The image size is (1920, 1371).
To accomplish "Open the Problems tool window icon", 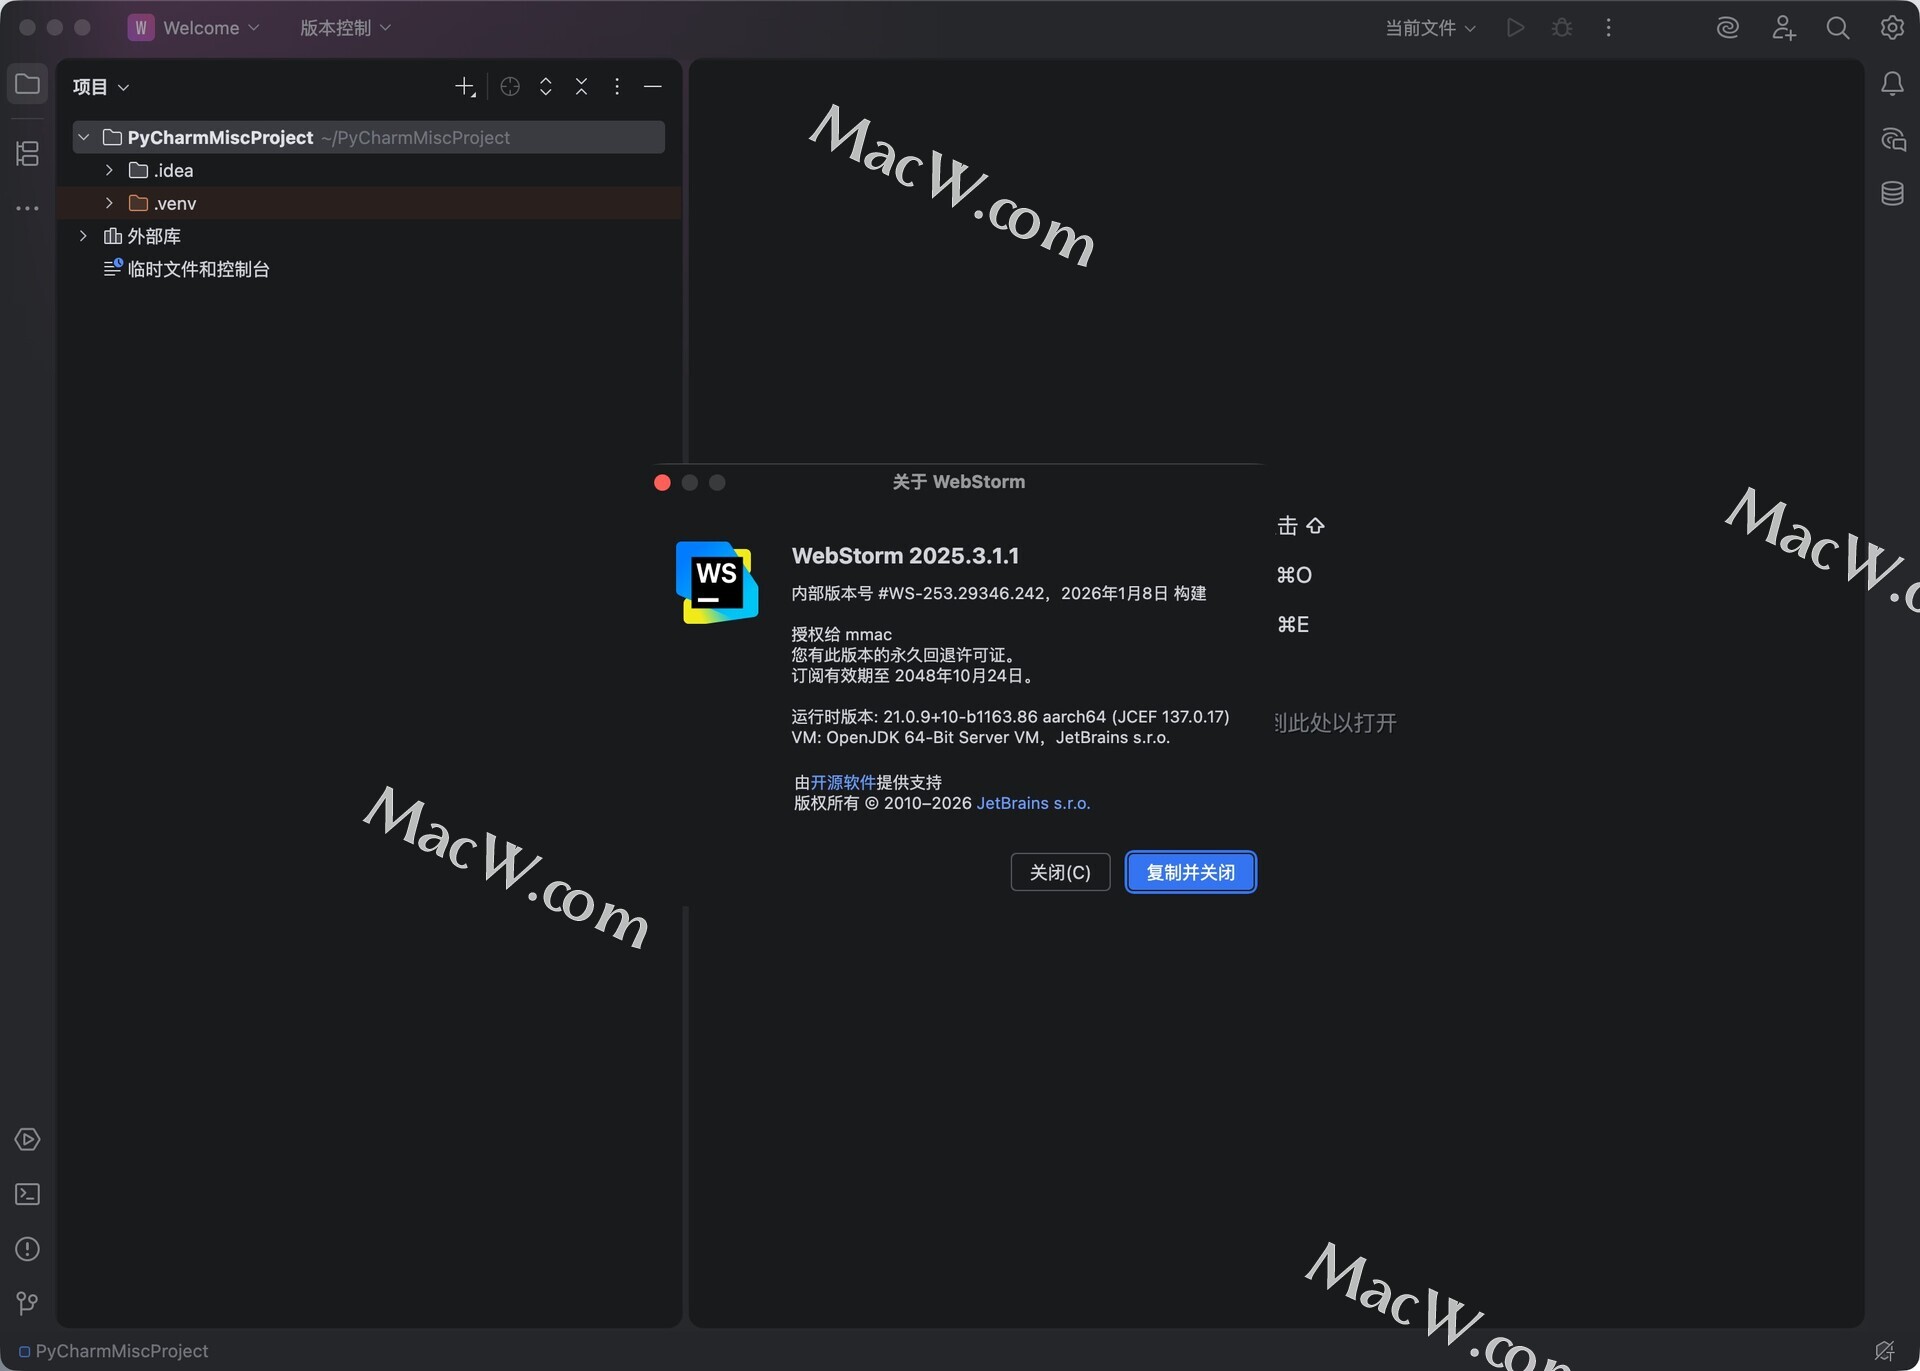I will click(x=27, y=1249).
